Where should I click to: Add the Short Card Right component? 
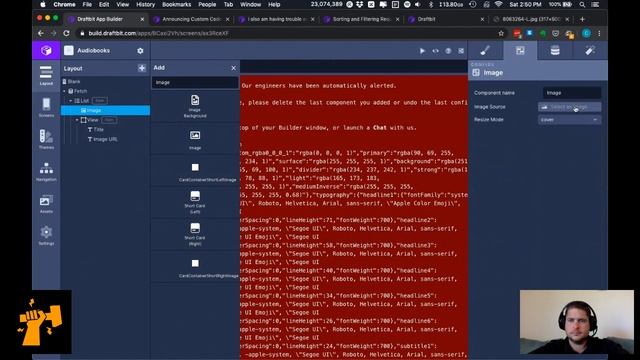click(195, 234)
